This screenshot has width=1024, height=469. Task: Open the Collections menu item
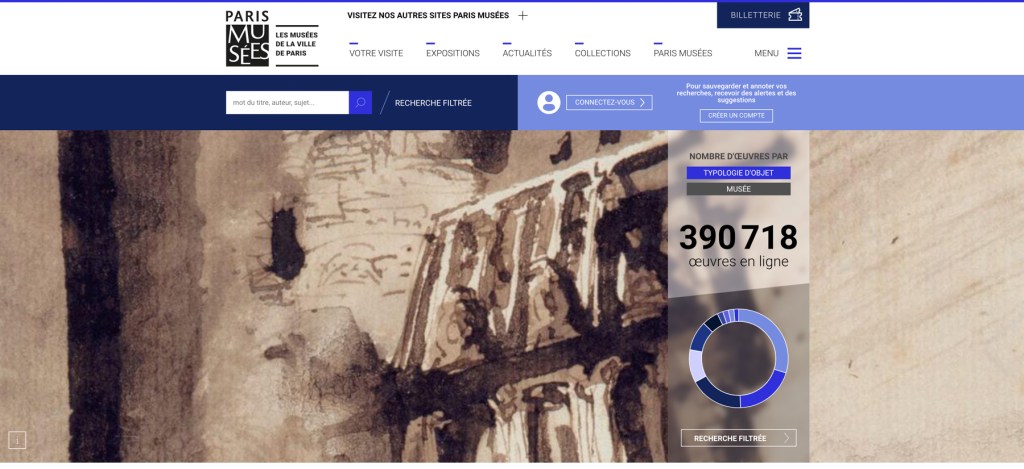point(602,53)
